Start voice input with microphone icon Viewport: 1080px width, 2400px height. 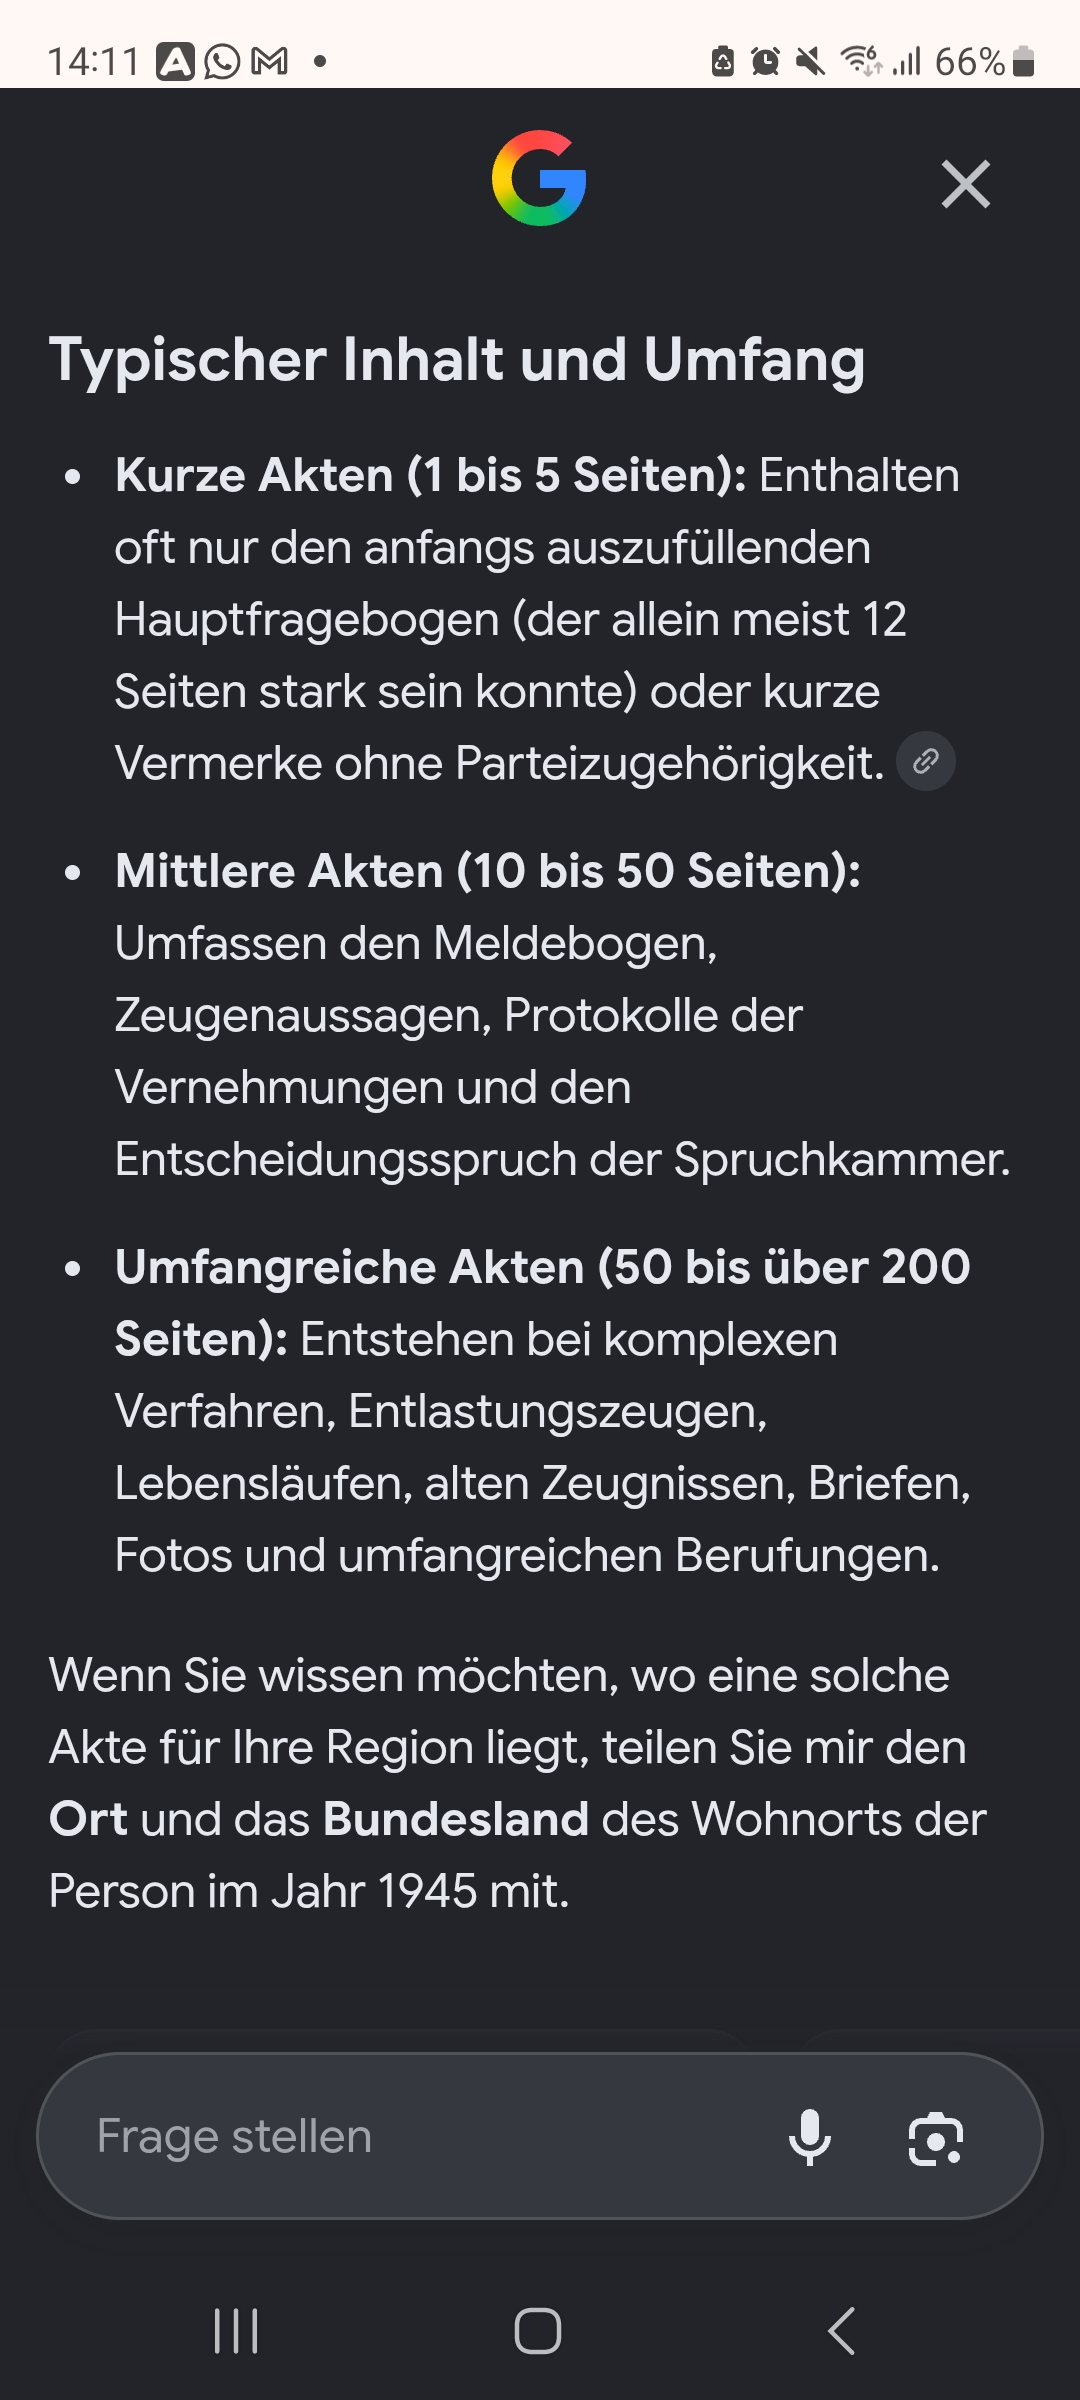click(x=810, y=2137)
